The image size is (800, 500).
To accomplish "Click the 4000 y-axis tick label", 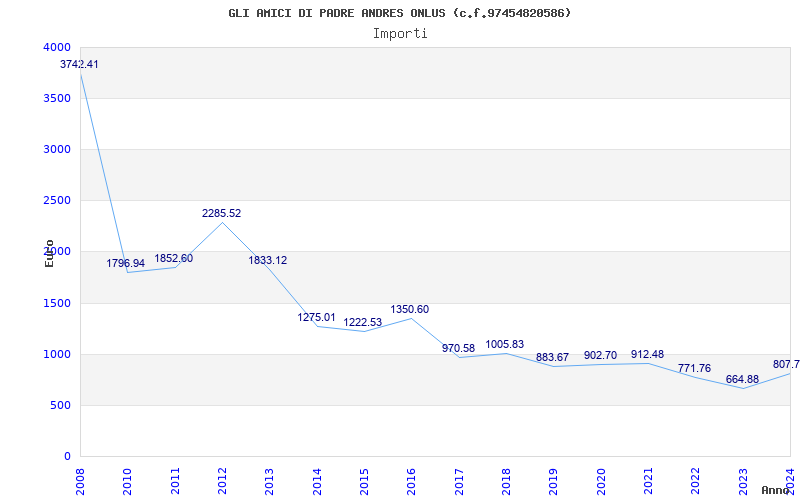I will point(57,47).
